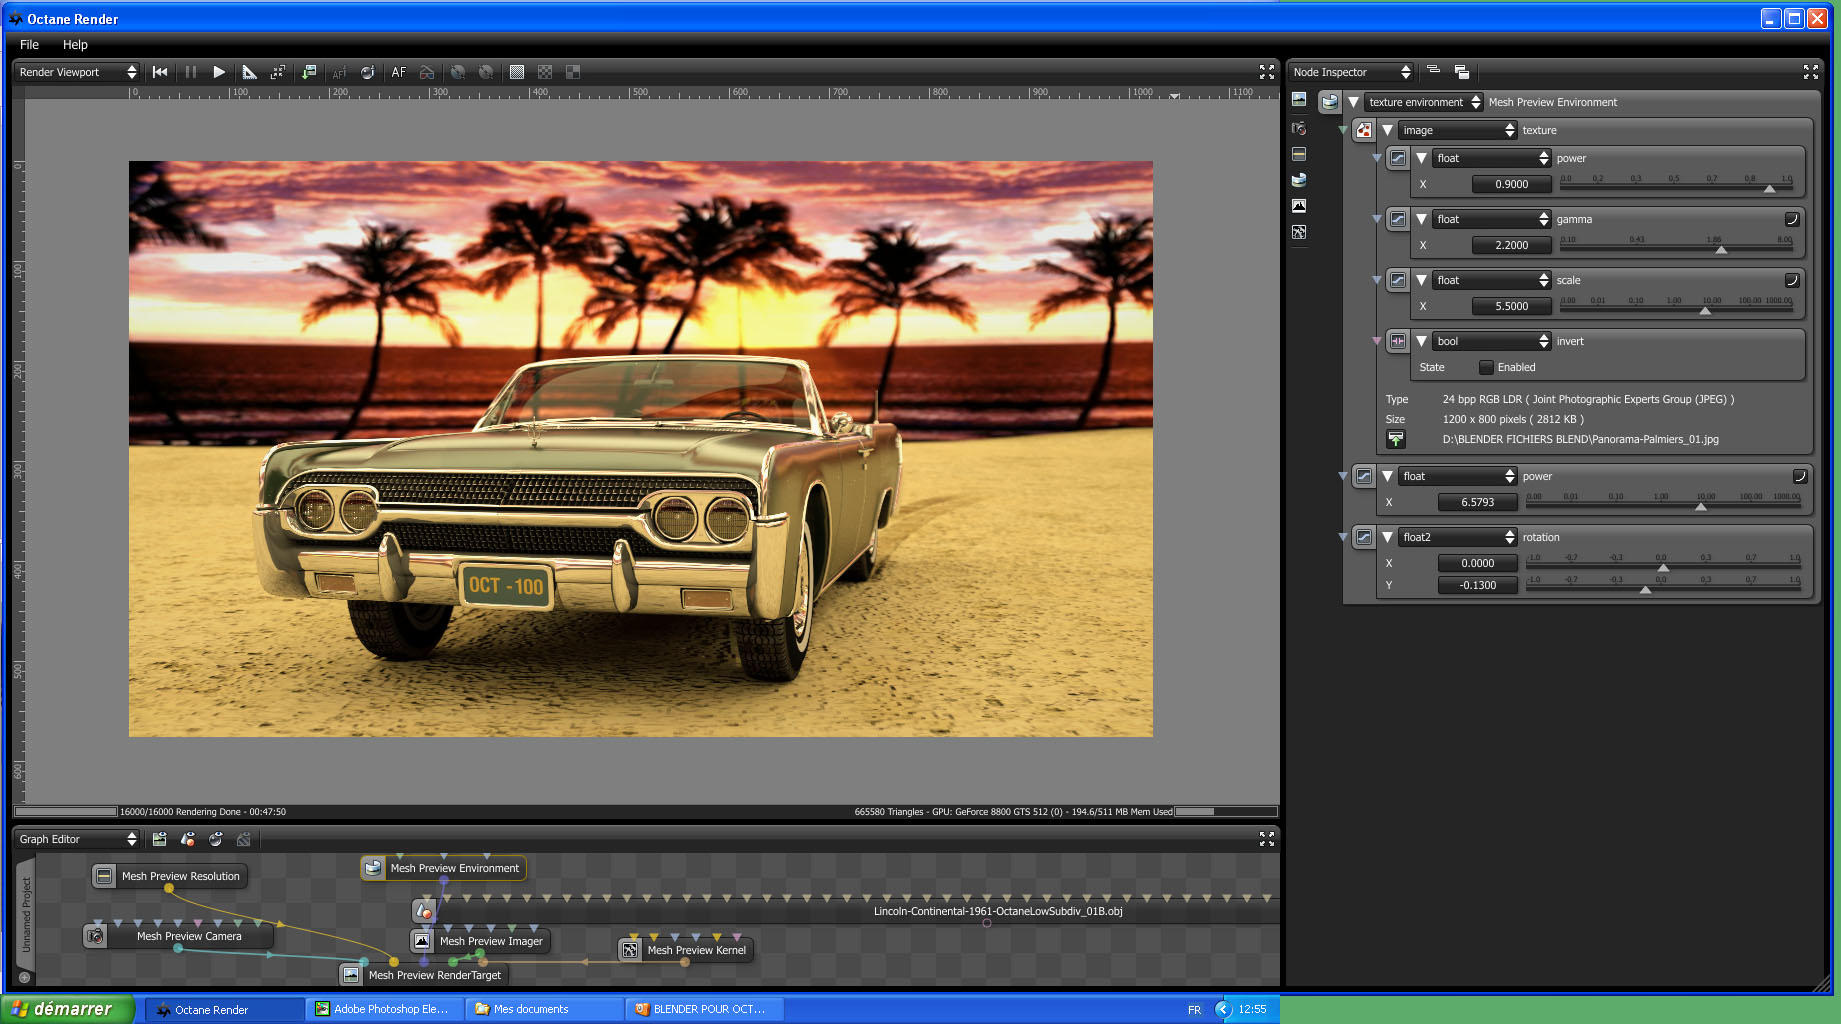Toggle the texture scale logarithmic slider button

click(1792, 280)
